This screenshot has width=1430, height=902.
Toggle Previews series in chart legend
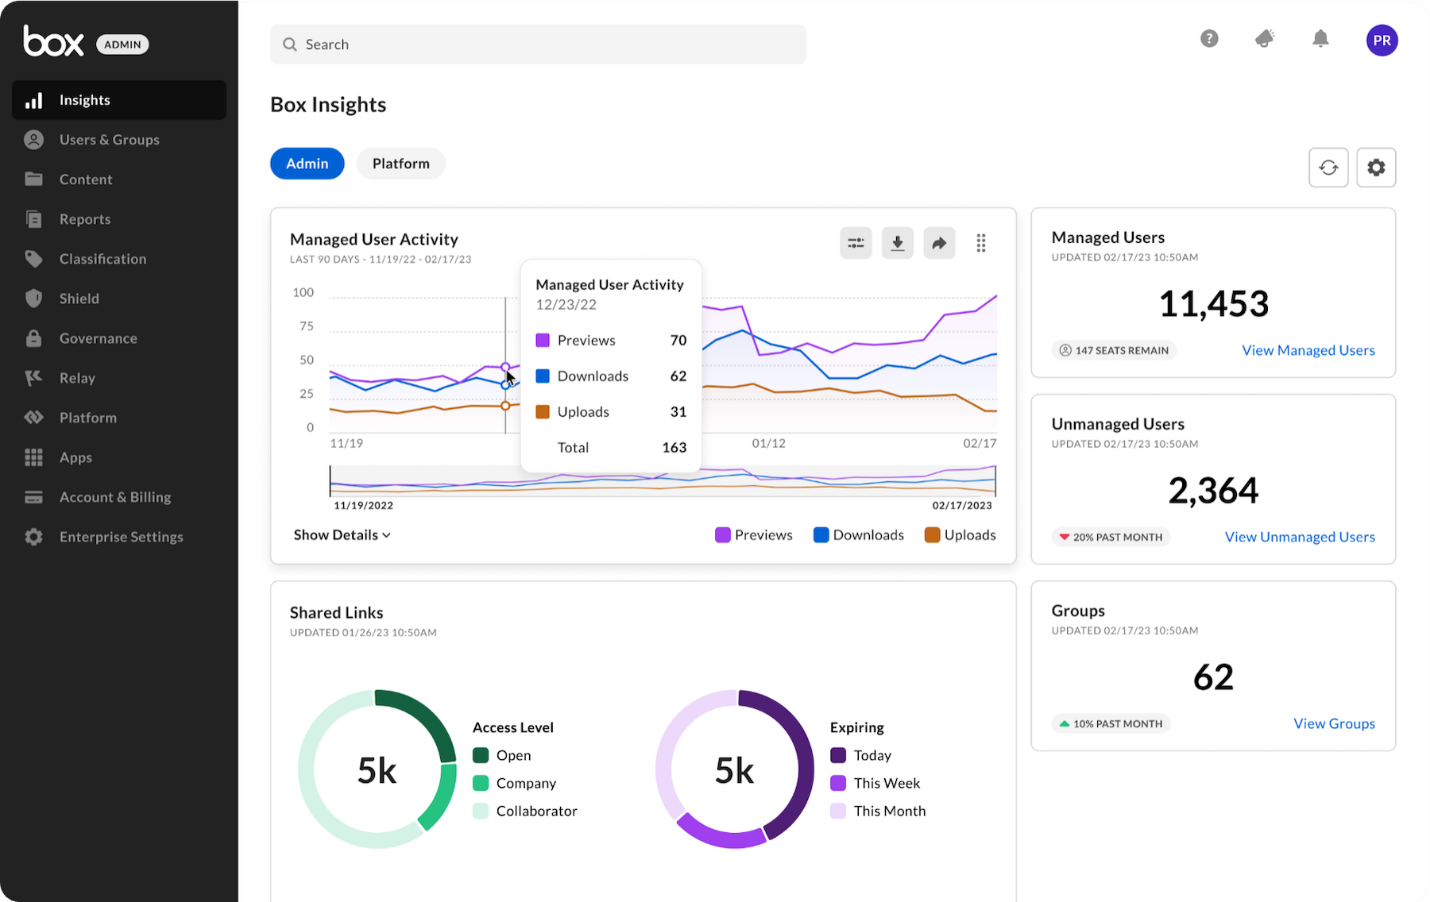754,535
